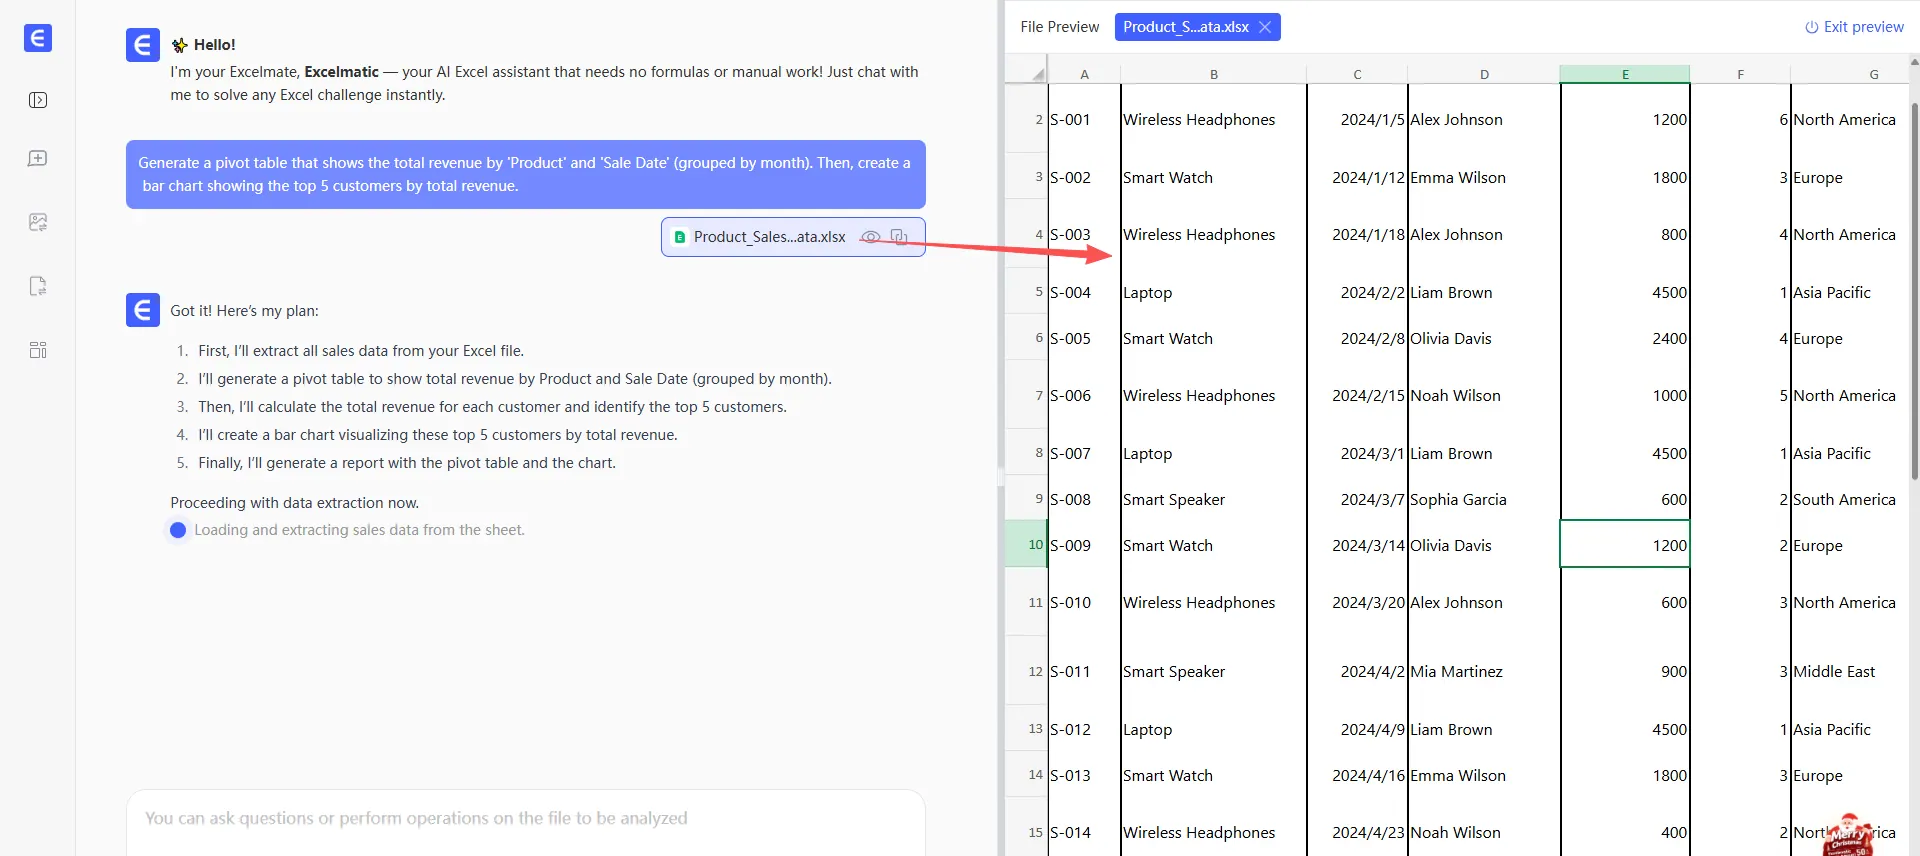
Task: Open the image conversion tool in the sidebar
Action: click(38, 222)
